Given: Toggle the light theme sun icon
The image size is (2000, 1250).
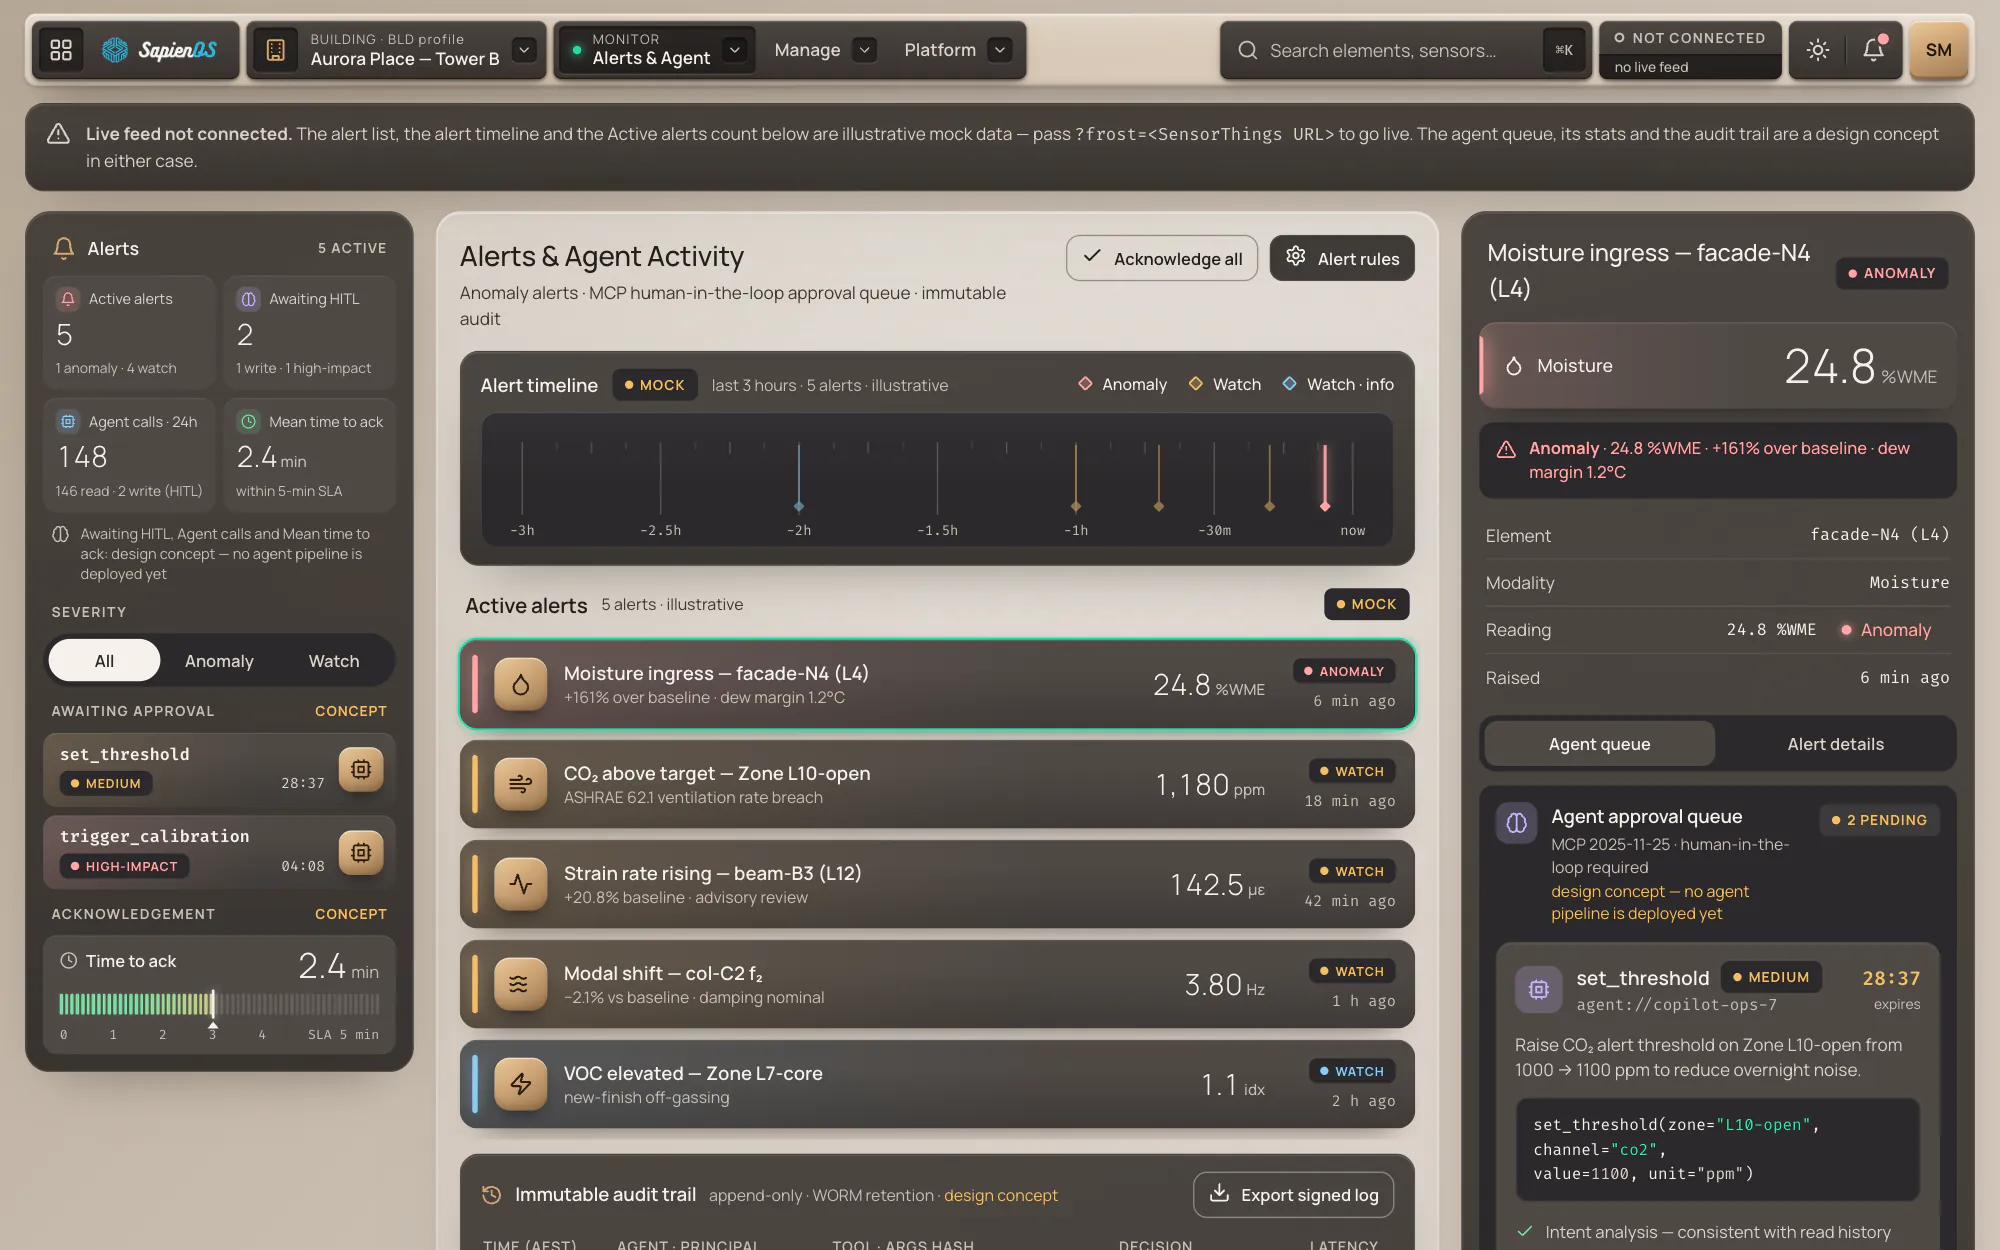Looking at the screenshot, I should (x=1817, y=50).
